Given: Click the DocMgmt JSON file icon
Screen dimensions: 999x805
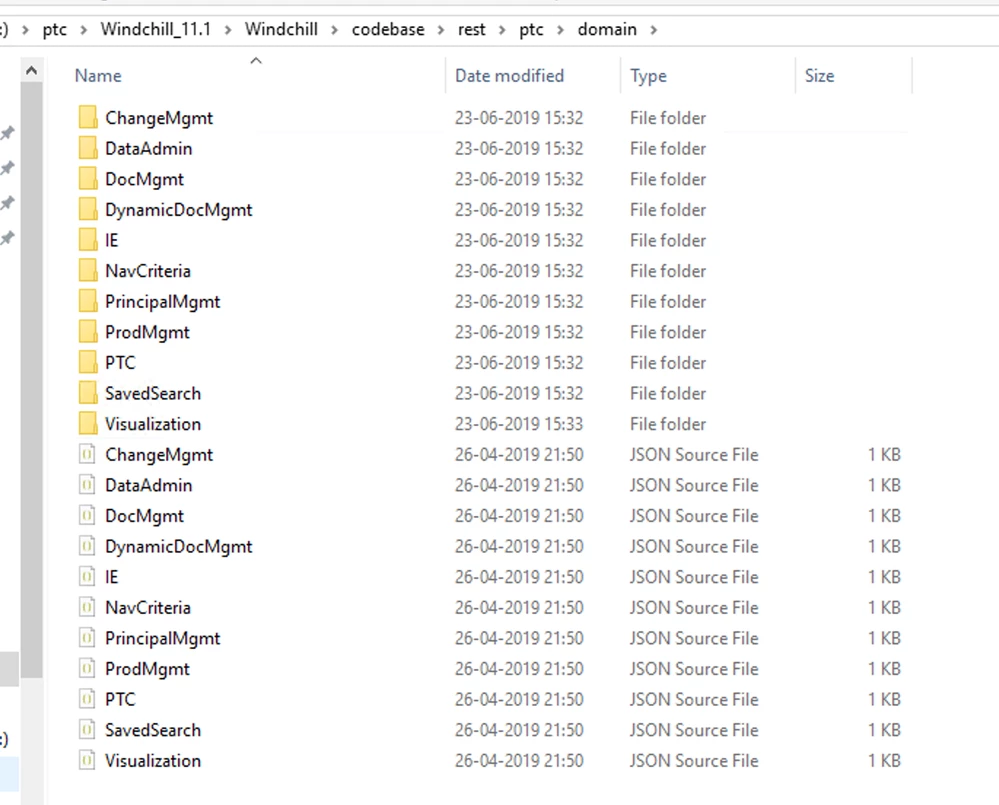Looking at the screenshot, I should click(87, 515).
